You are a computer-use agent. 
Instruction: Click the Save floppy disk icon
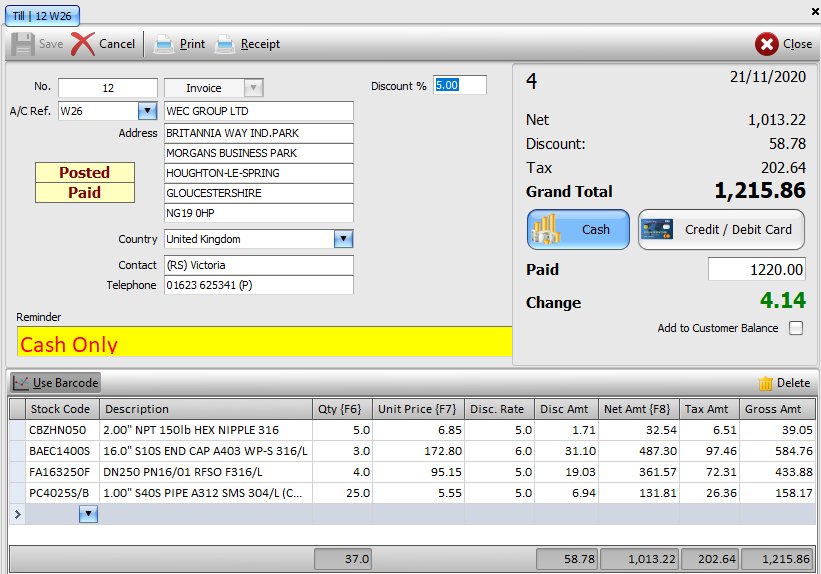click(x=23, y=44)
